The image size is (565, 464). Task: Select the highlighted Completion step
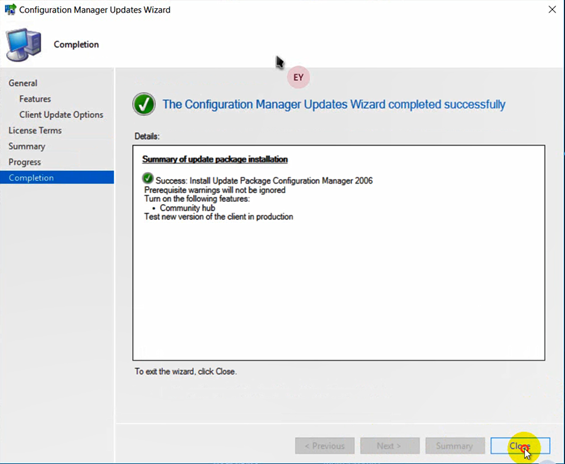click(x=57, y=178)
